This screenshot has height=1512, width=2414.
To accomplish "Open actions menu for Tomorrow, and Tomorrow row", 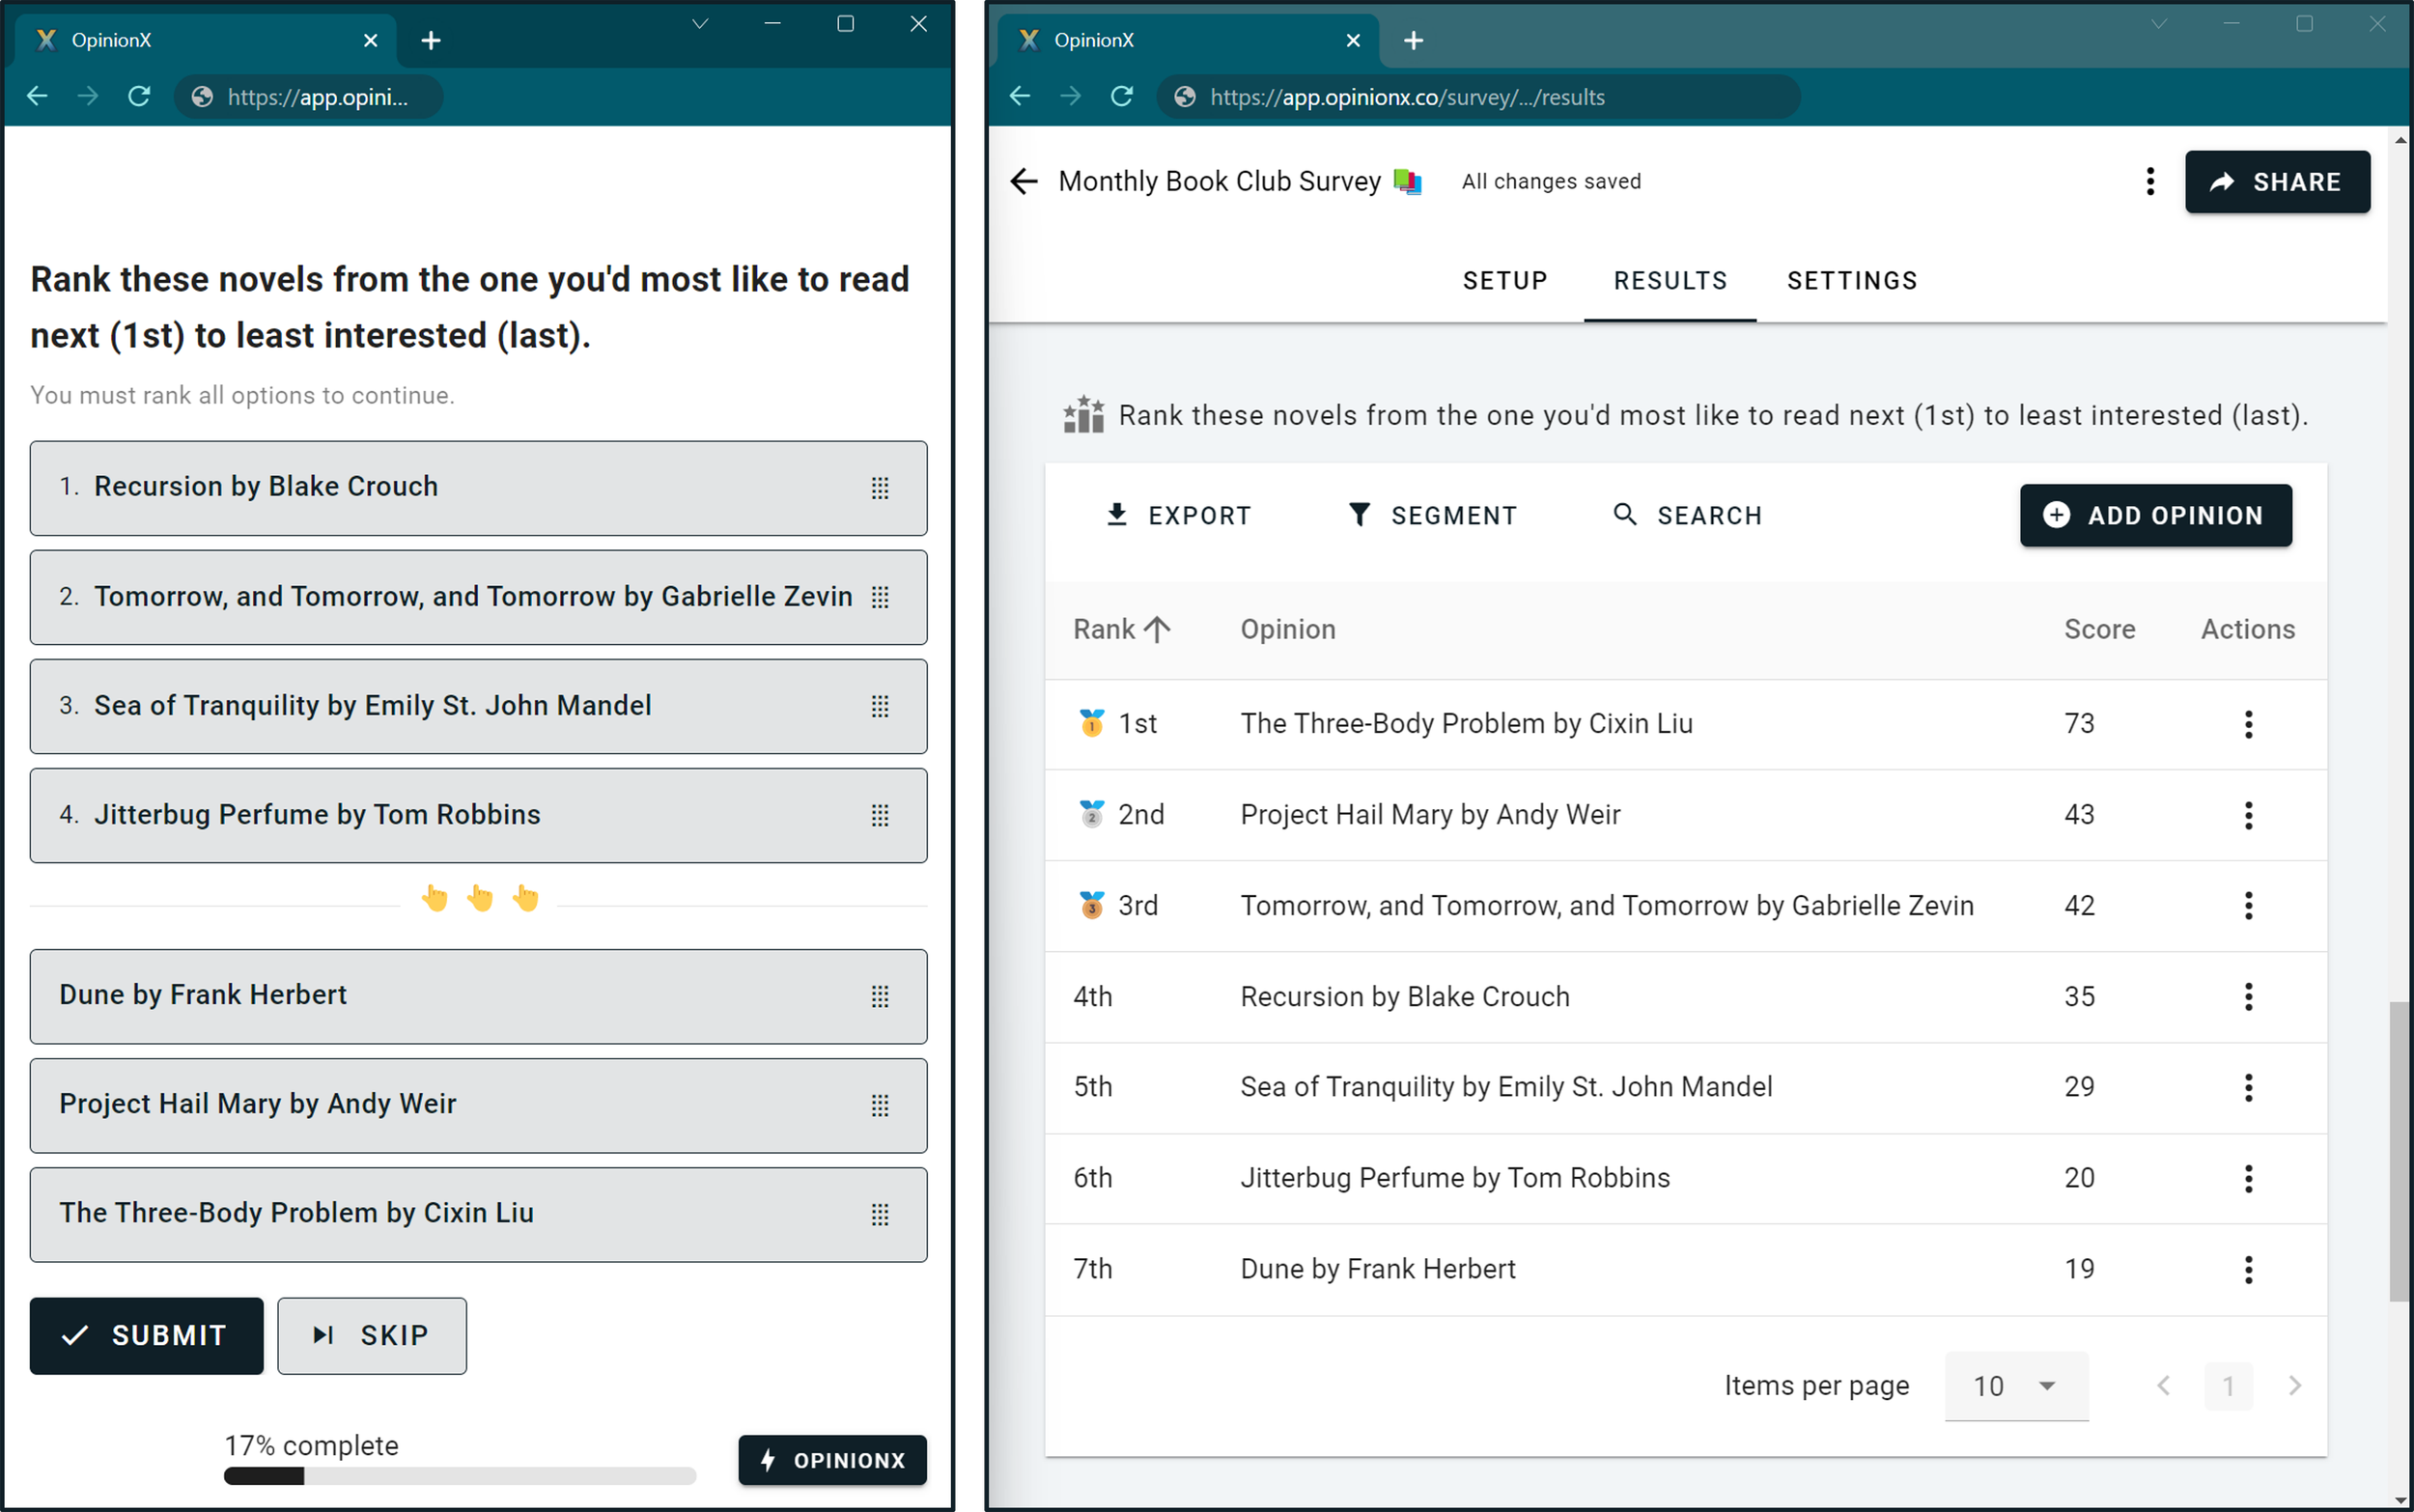I will click(x=2248, y=906).
